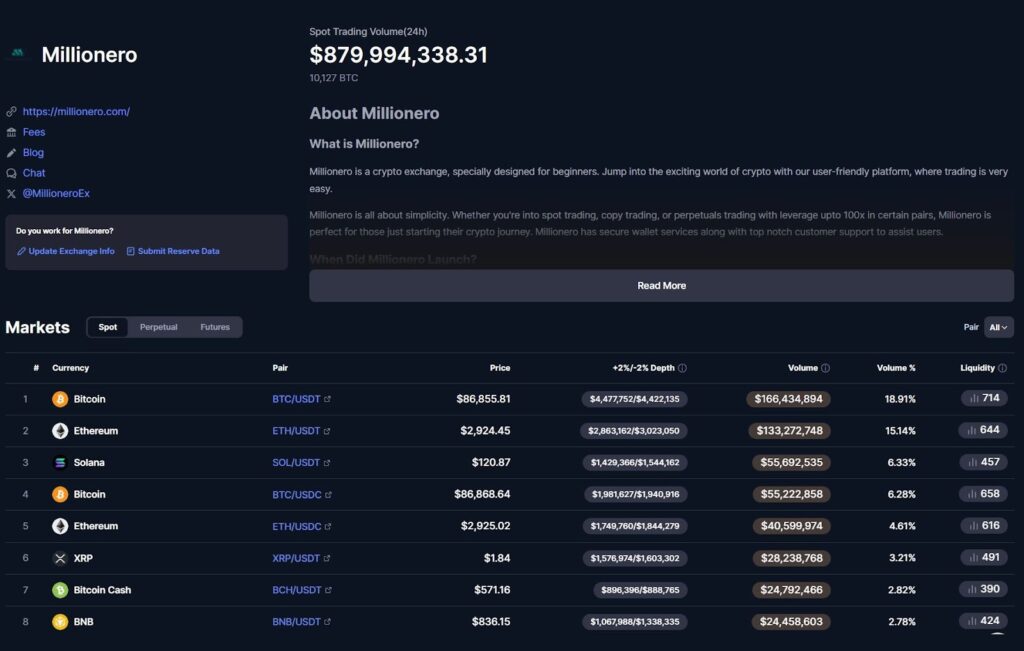
Task: Click the Millionero logo icon
Action: [x=16, y=55]
